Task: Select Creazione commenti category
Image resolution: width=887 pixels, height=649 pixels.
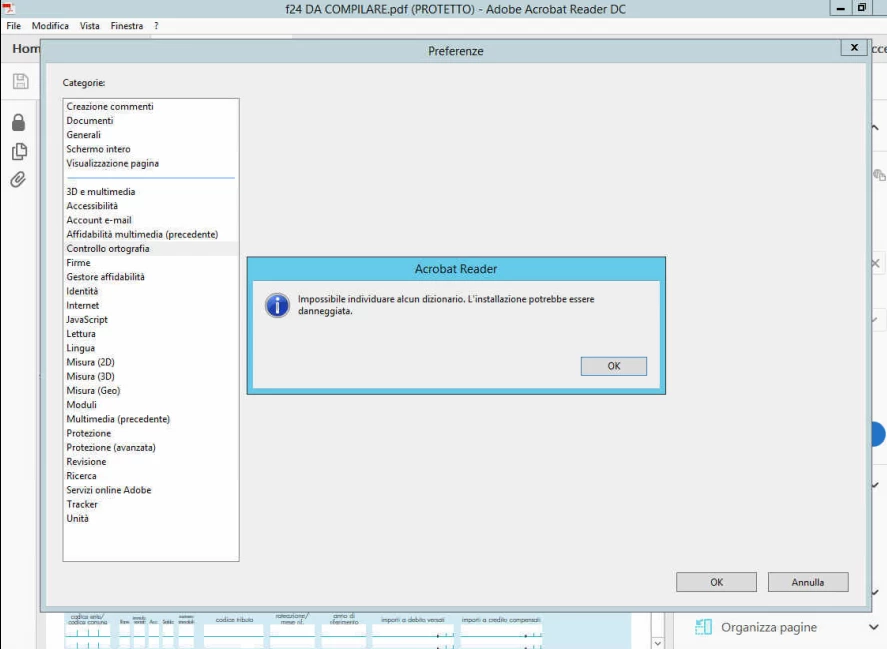Action: tap(150, 106)
